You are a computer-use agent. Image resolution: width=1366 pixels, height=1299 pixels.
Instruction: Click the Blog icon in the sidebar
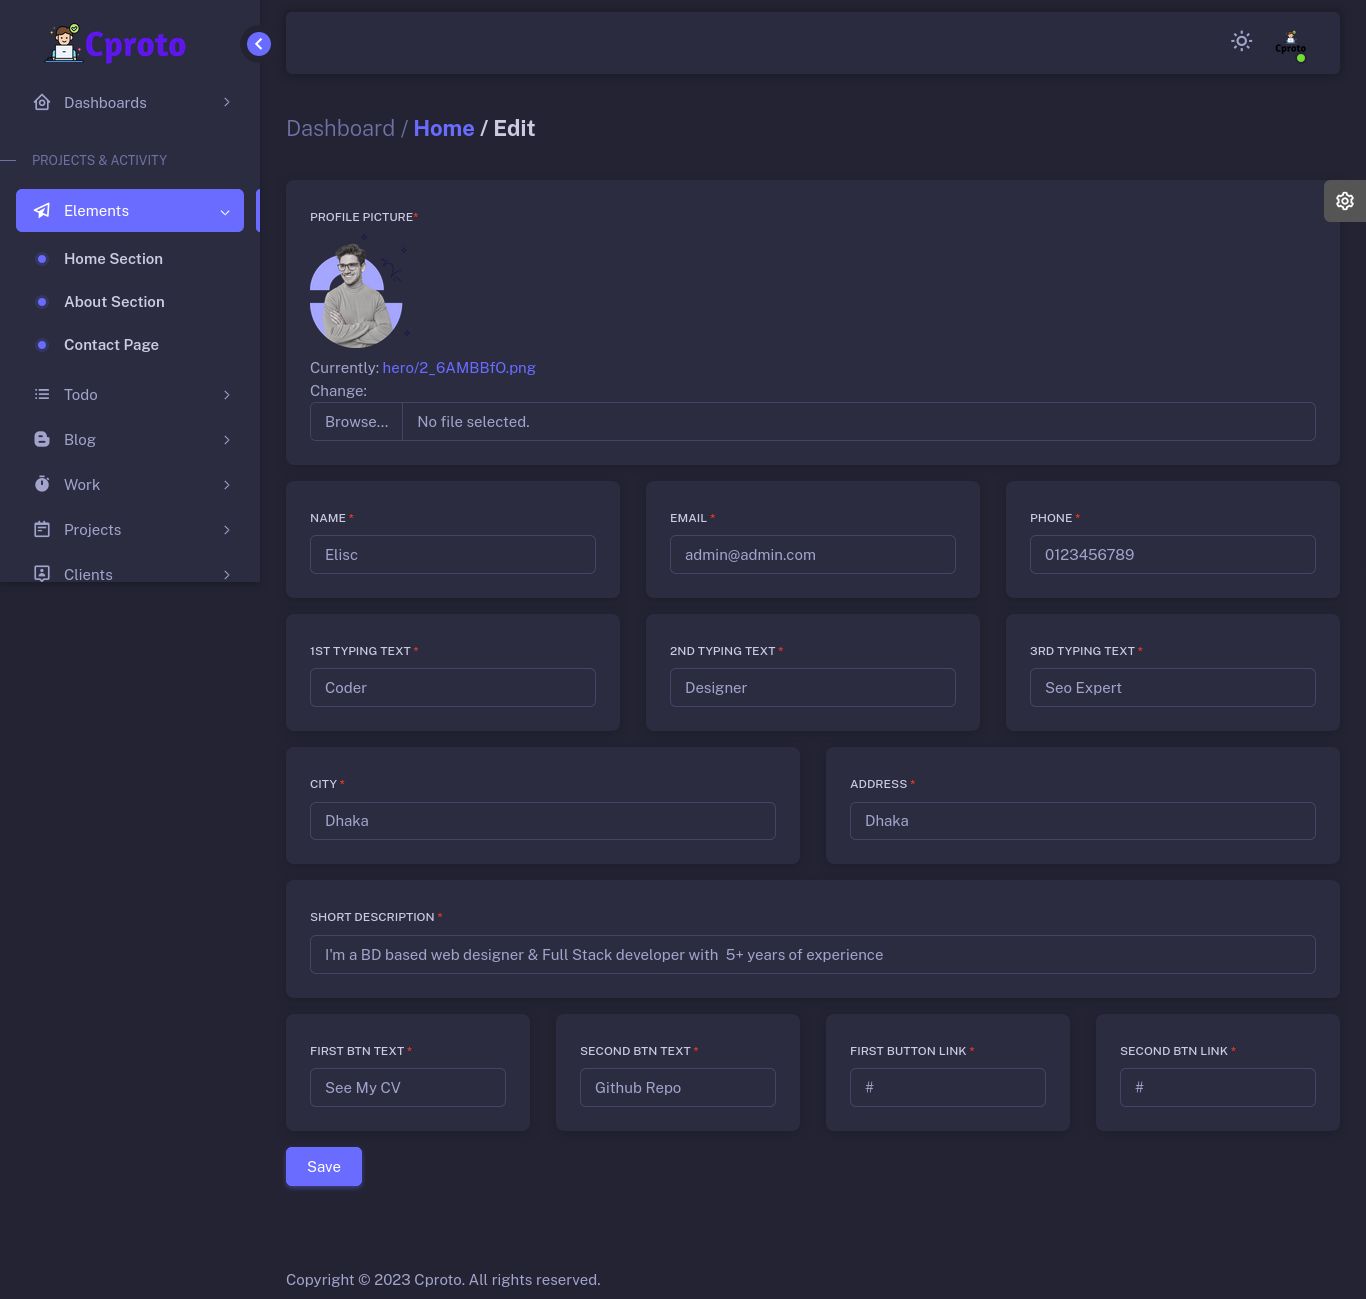(42, 439)
